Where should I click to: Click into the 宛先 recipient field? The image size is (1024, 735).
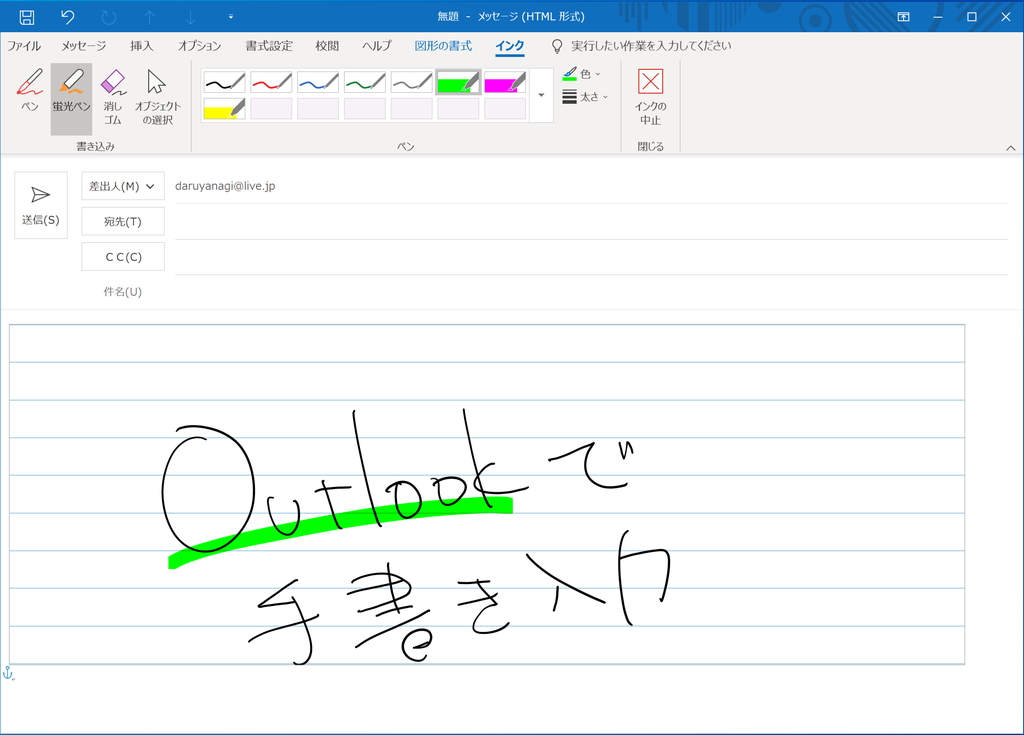tap(591, 222)
